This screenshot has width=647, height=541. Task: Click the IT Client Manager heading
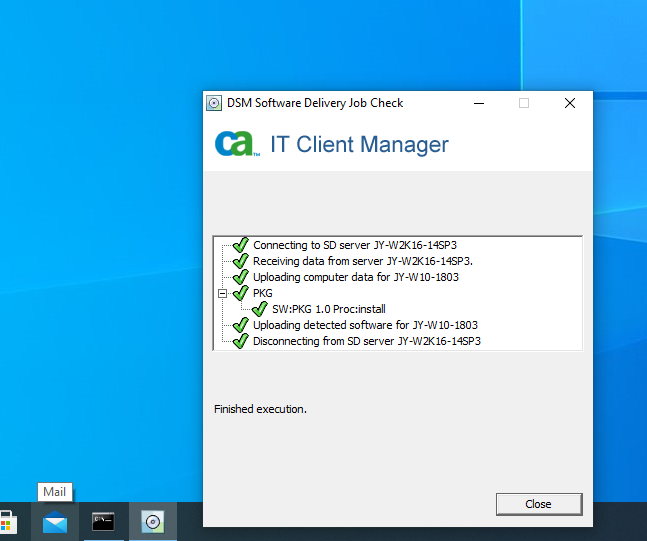click(359, 144)
